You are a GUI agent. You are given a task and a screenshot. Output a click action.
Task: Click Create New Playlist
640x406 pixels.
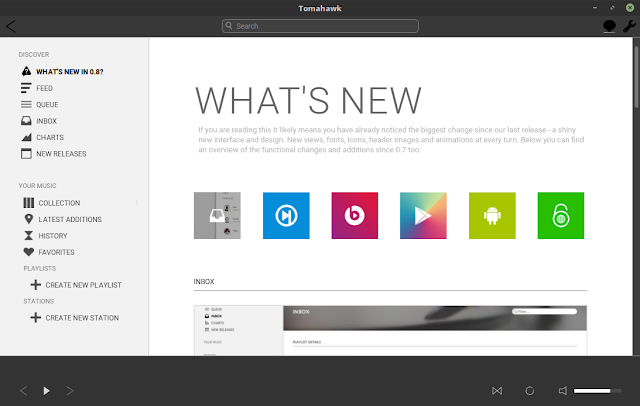[84, 285]
